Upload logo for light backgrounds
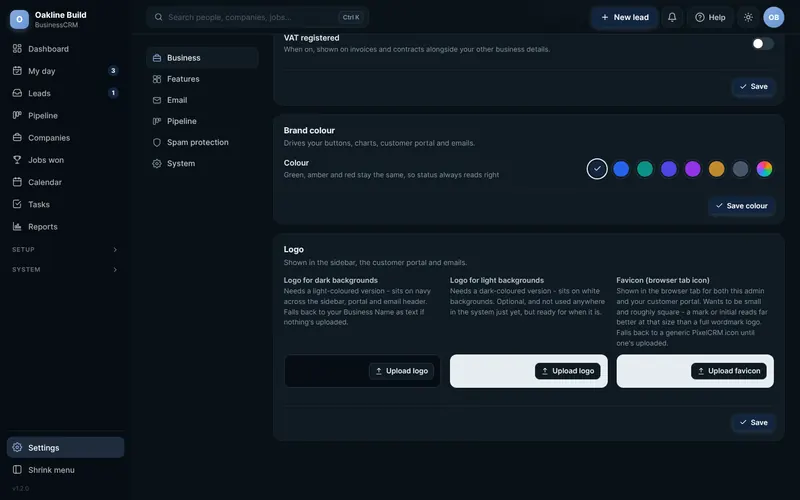 point(567,371)
